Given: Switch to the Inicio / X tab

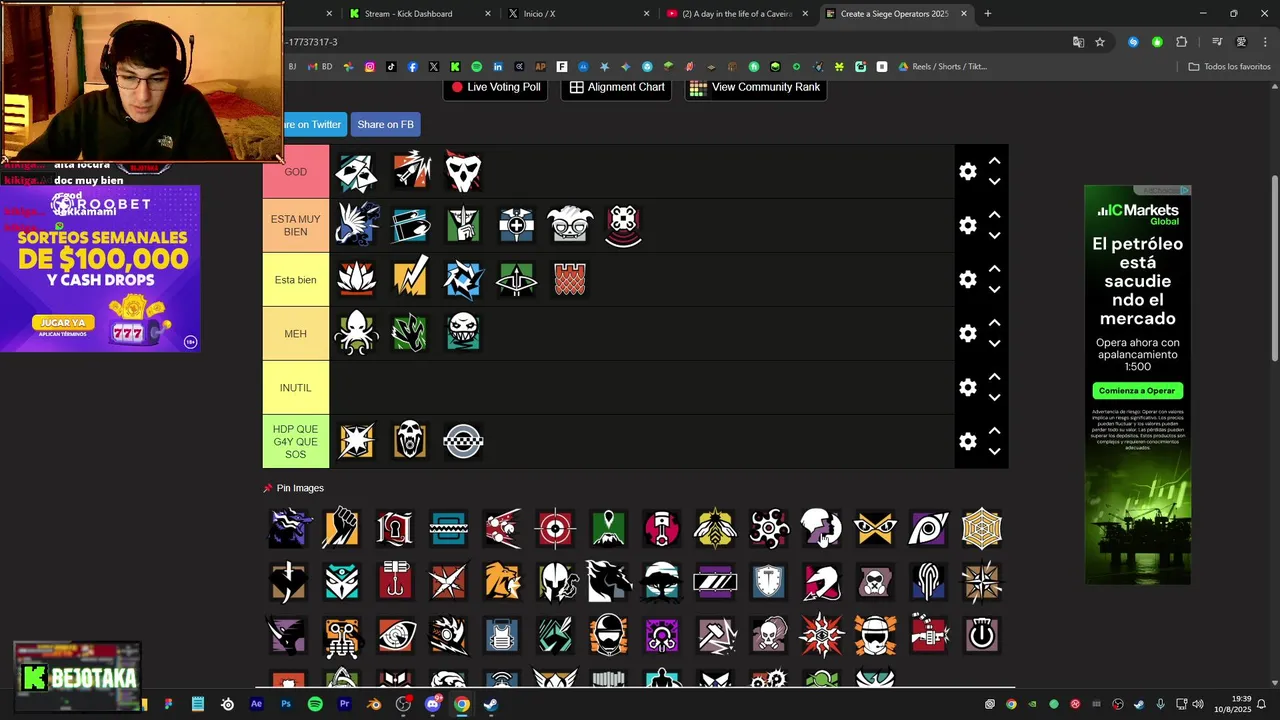Looking at the screenshot, I should coord(578,14).
